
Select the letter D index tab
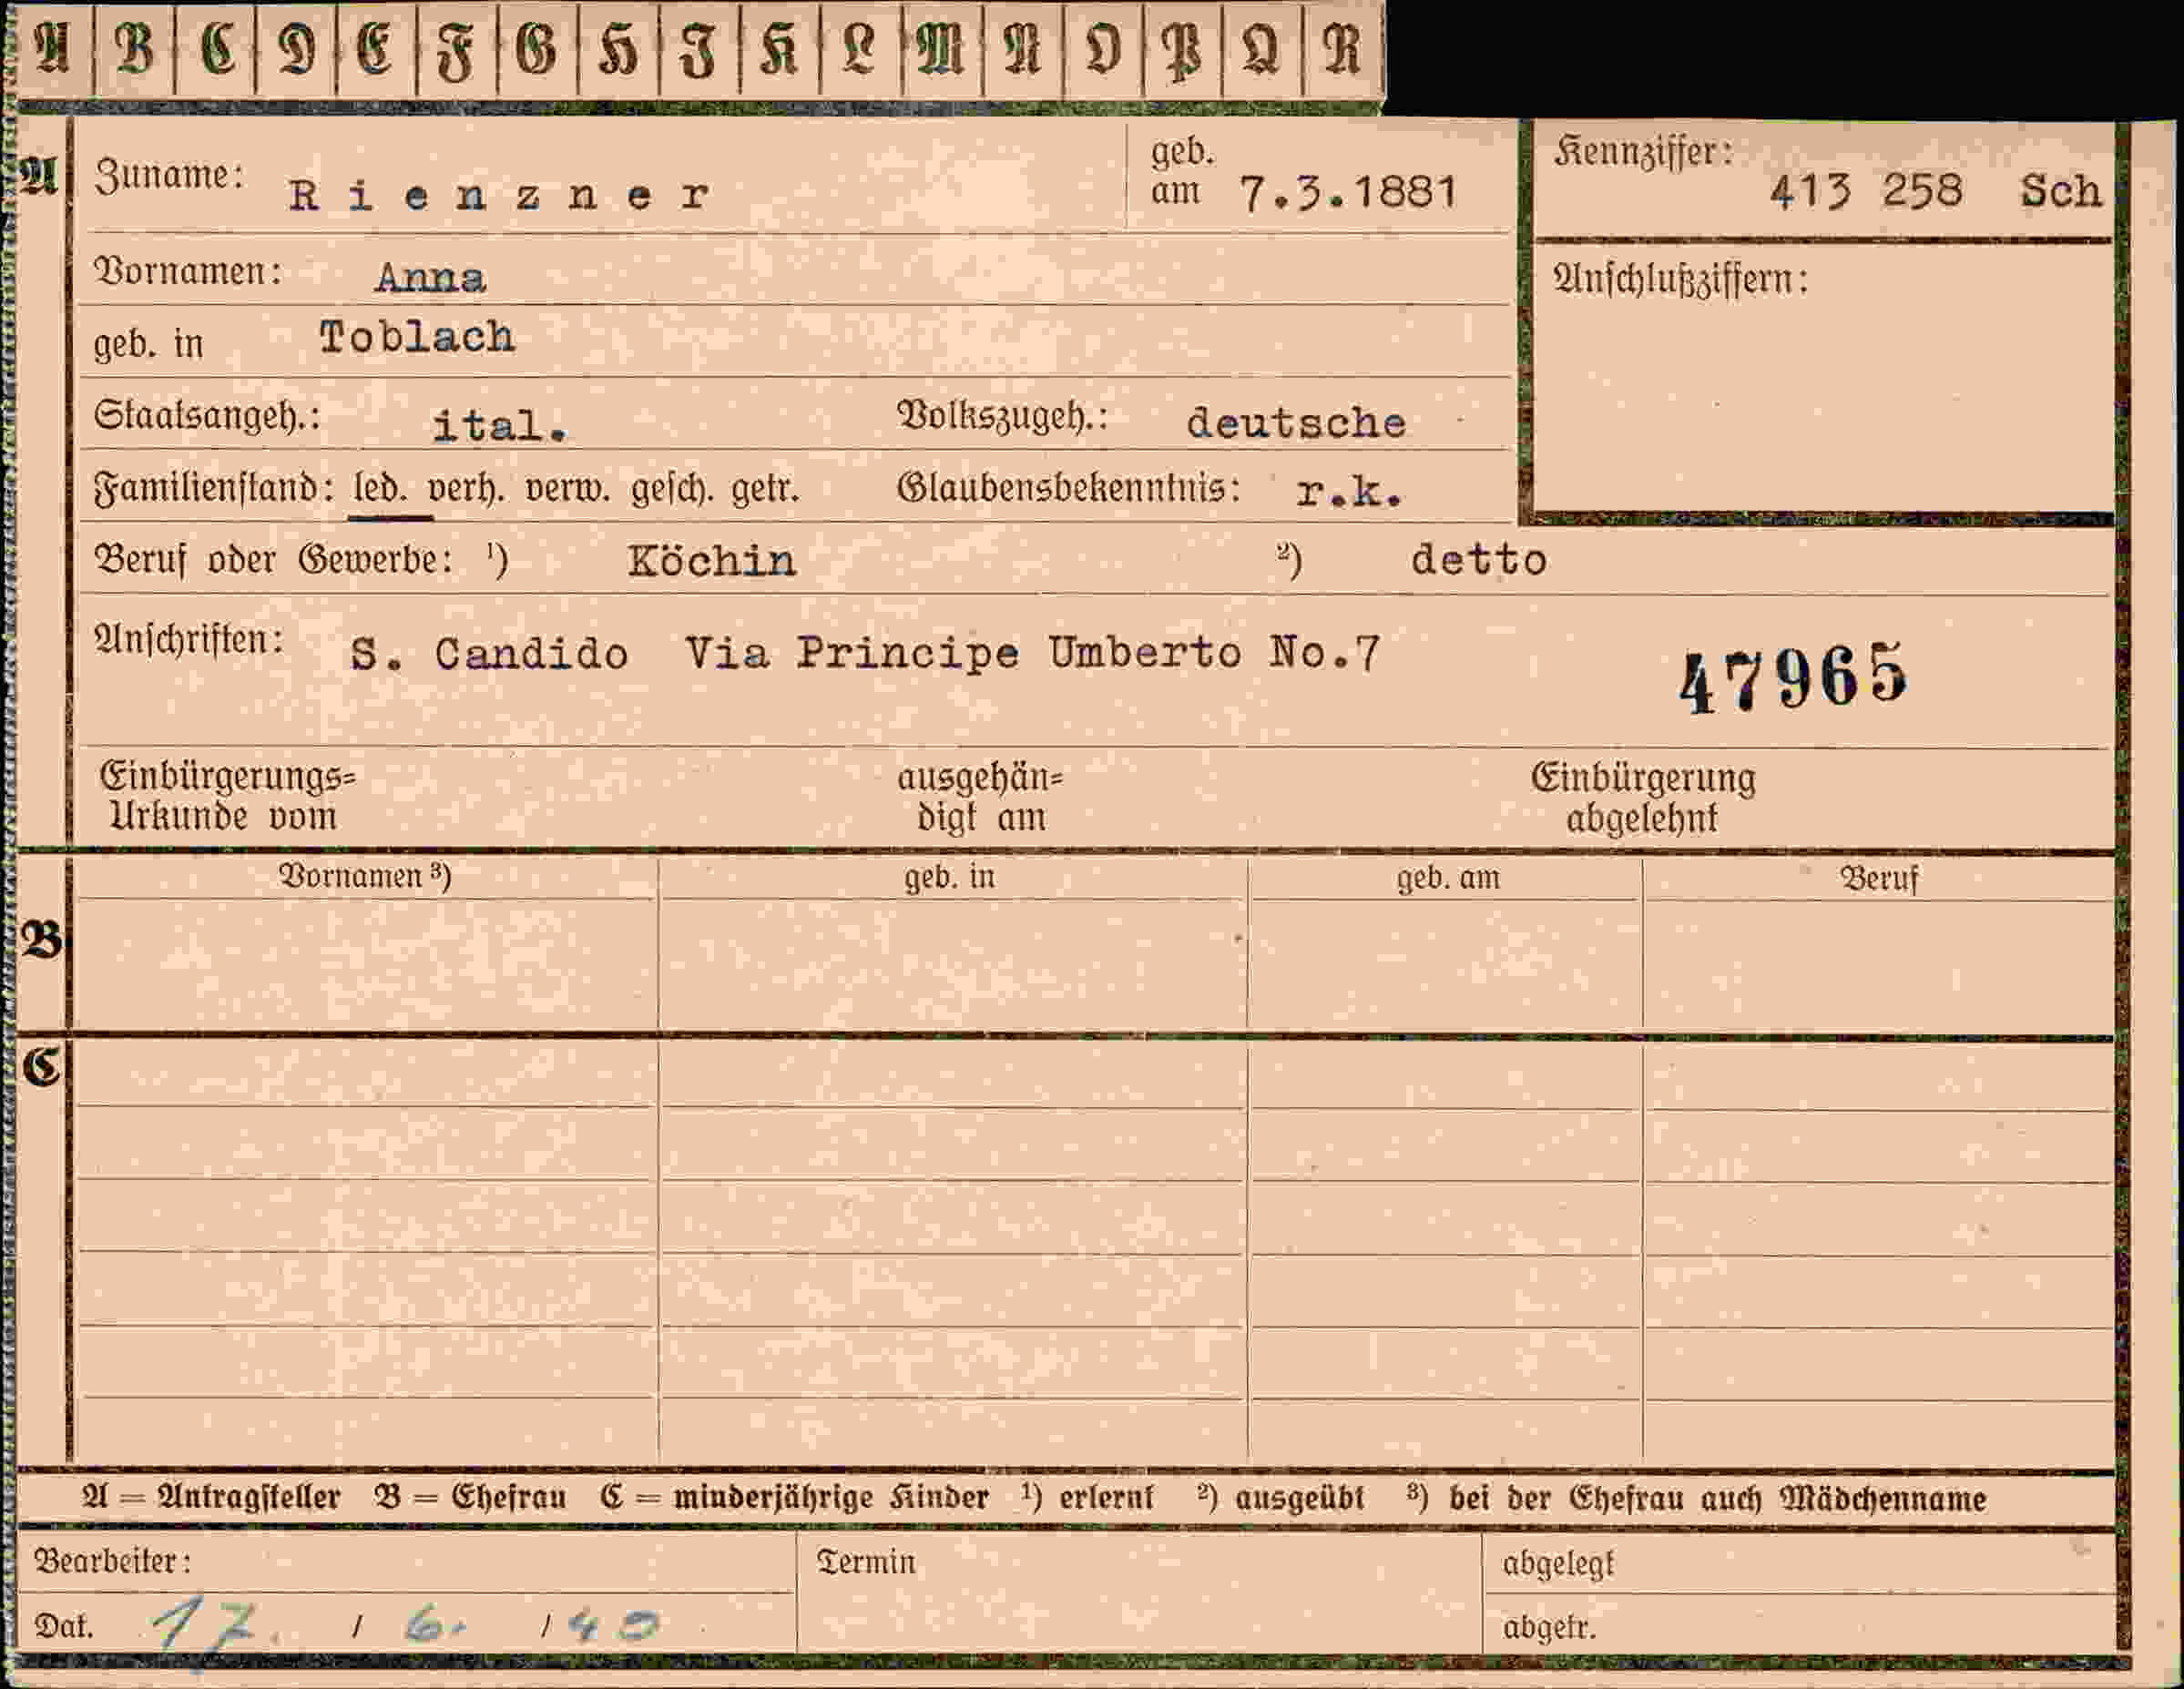click(x=297, y=50)
